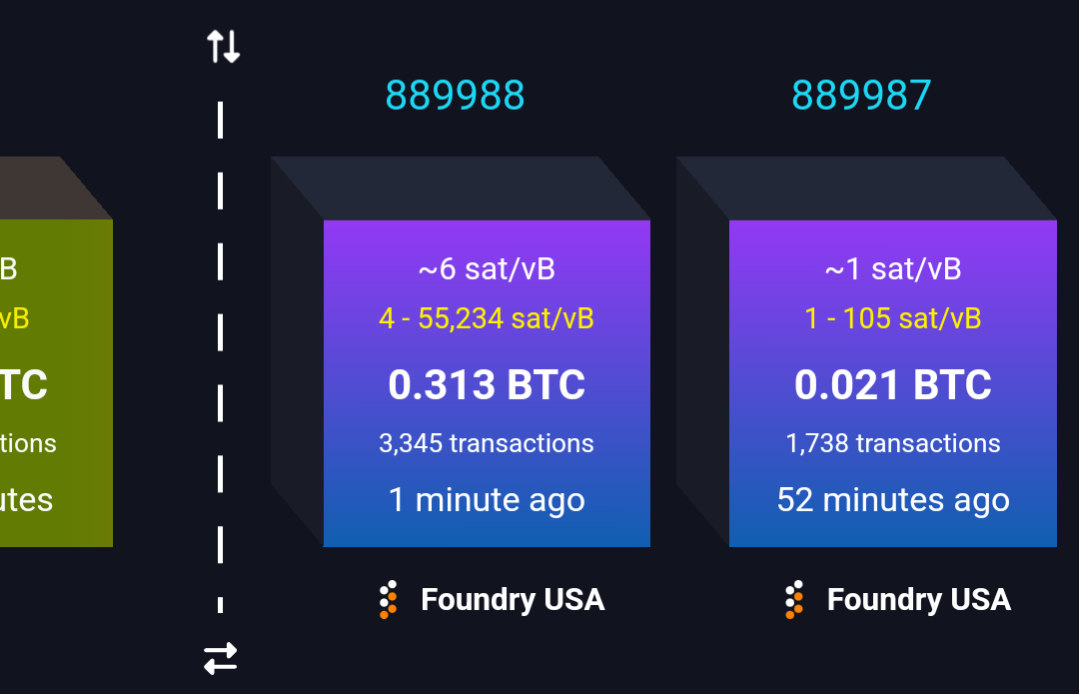Screen dimensions: 1079x694
Task: Click Foundry USA pool name under 889988
Action: (513, 600)
